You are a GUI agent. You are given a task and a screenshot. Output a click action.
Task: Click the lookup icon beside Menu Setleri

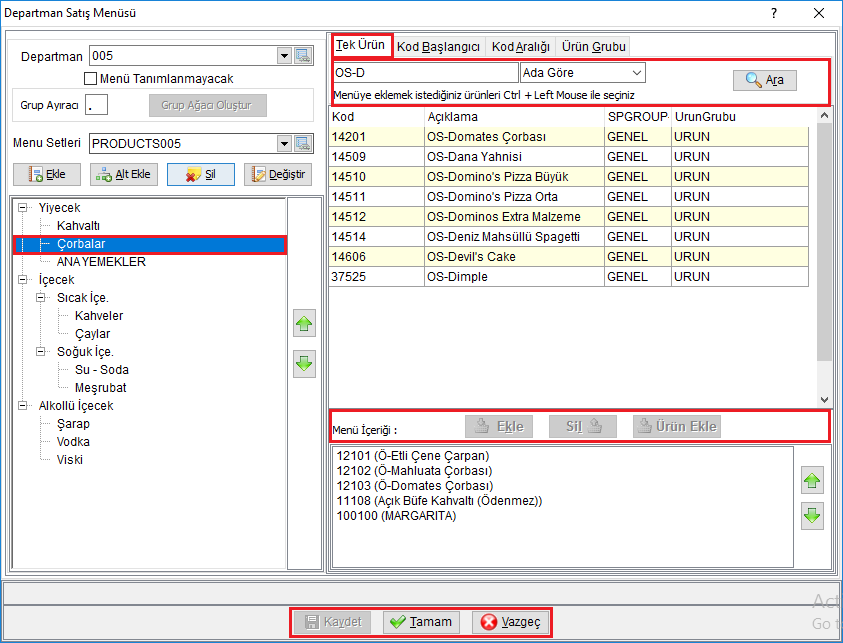tap(303, 144)
